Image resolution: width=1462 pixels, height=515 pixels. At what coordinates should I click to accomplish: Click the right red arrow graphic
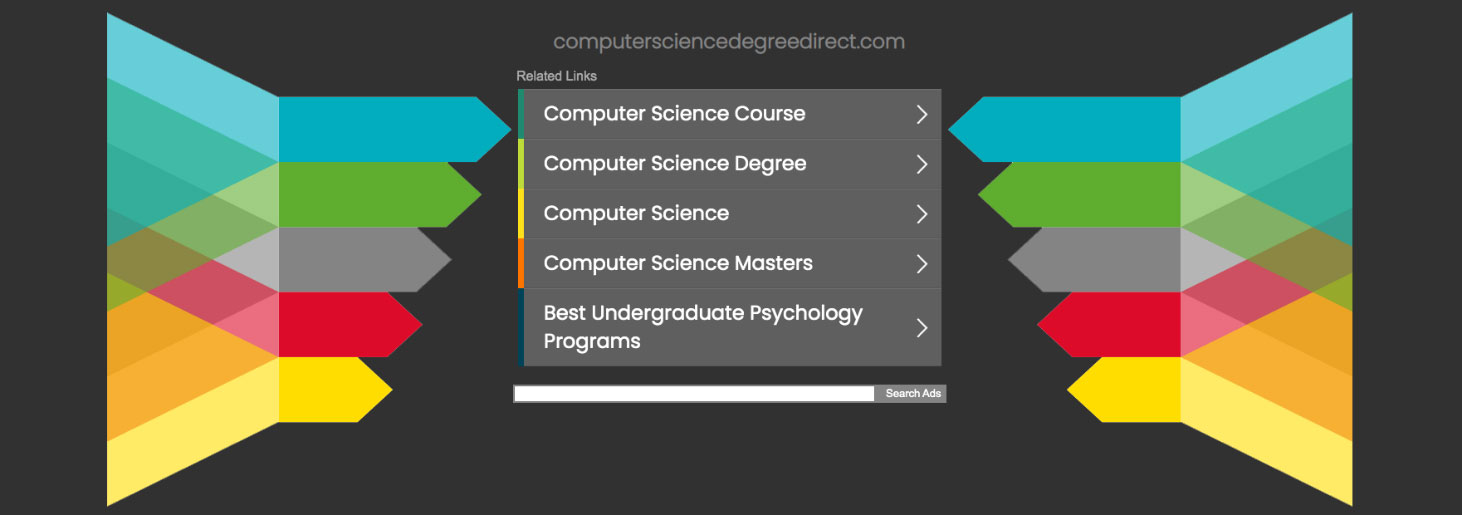coord(1110,324)
